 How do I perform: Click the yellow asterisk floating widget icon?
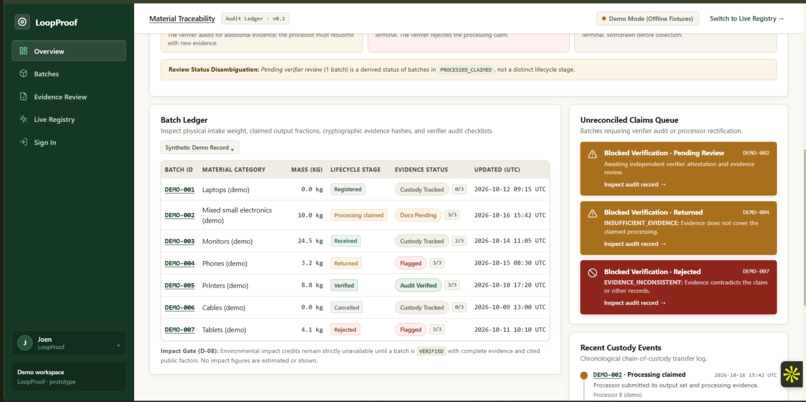click(x=792, y=374)
